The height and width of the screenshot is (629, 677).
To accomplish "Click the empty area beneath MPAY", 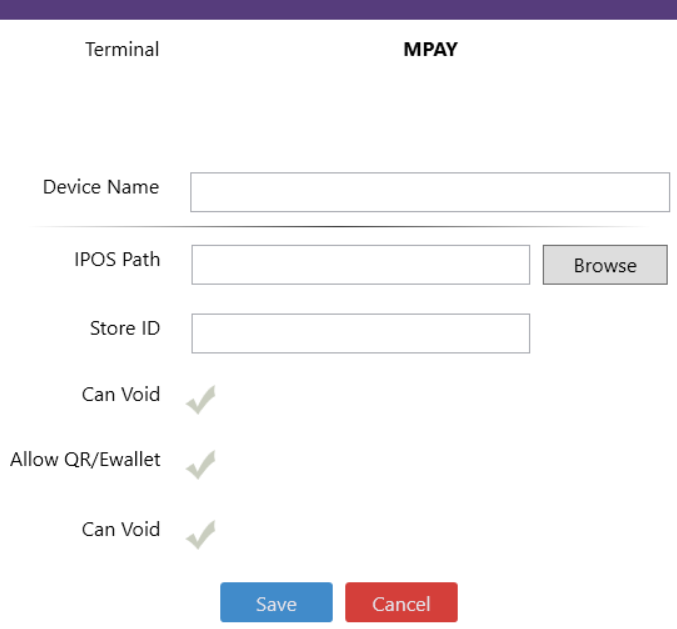I will pos(429,110).
